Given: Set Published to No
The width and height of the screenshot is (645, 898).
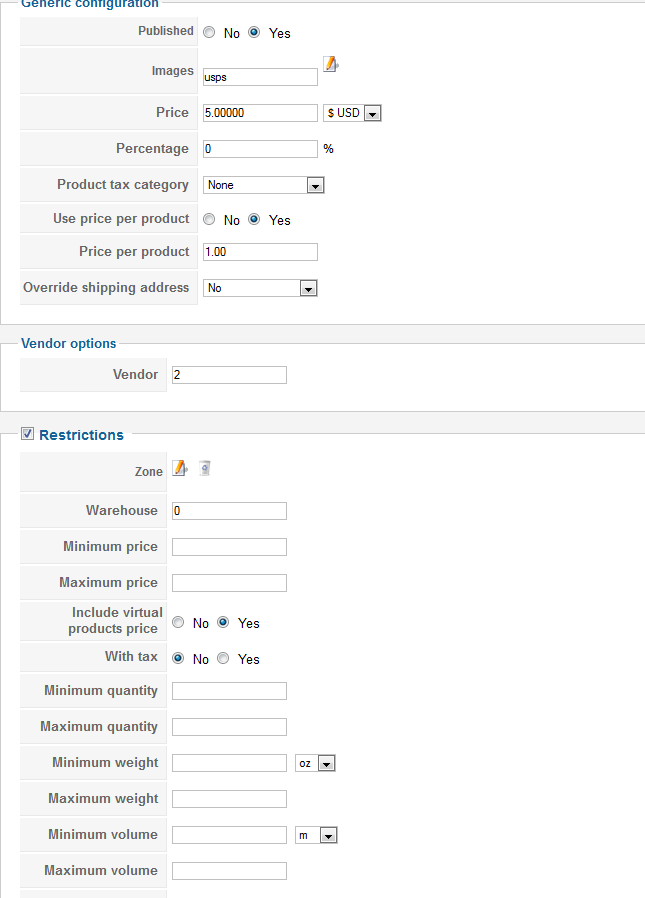Looking at the screenshot, I should 209,33.
